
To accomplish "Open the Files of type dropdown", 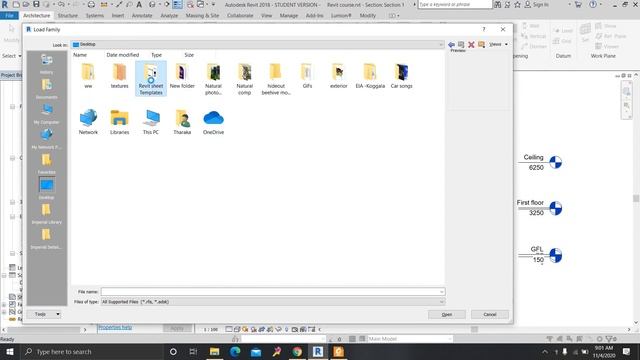I will 273,302.
